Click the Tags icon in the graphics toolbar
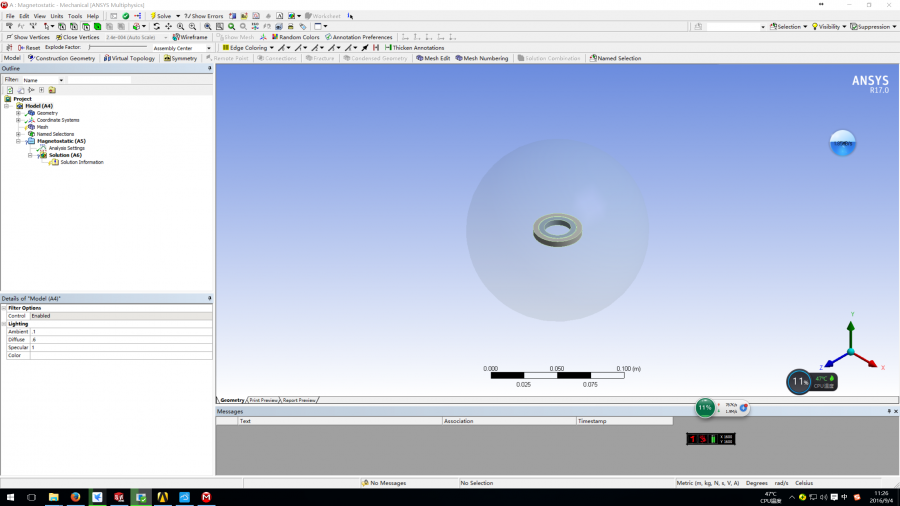Image resolution: width=900 pixels, height=506 pixels. [x=302, y=26]
